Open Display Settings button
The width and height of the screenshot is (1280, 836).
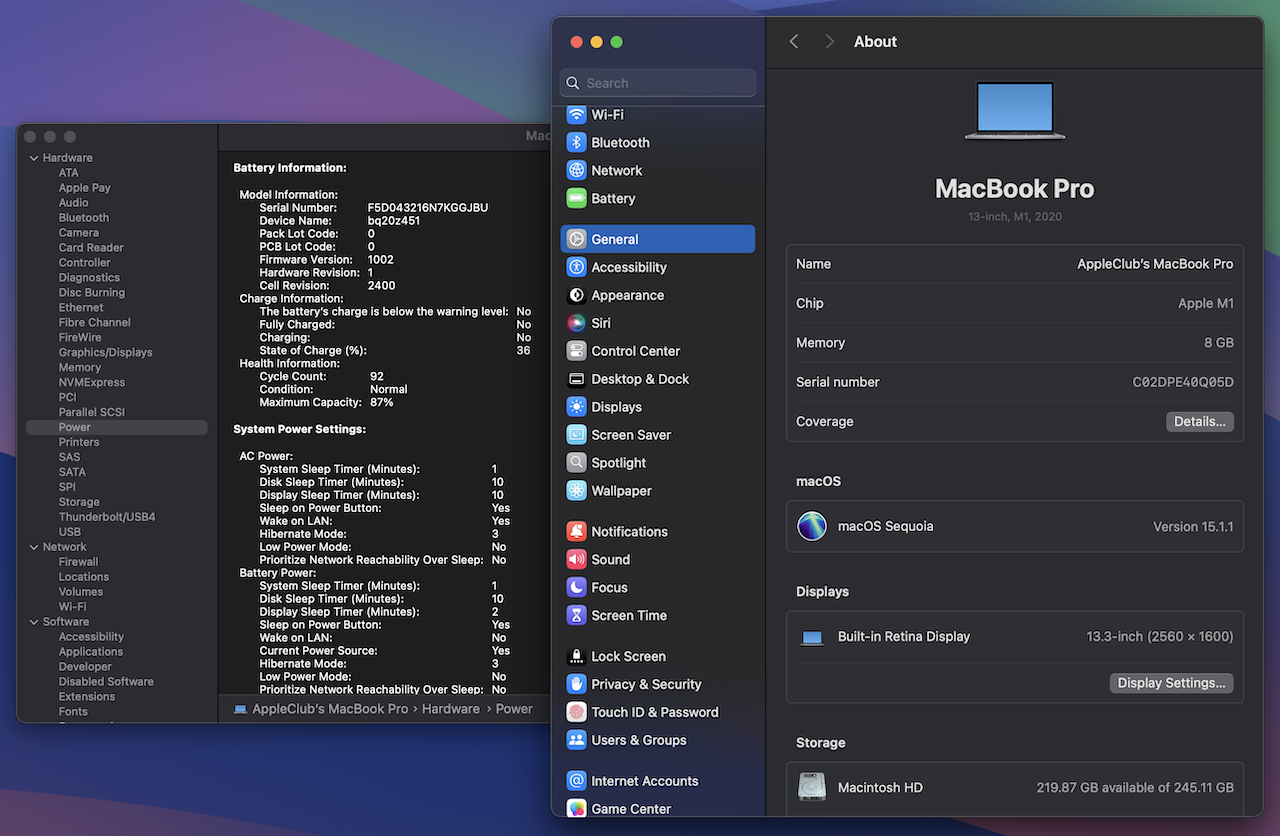click(1171, 683)
